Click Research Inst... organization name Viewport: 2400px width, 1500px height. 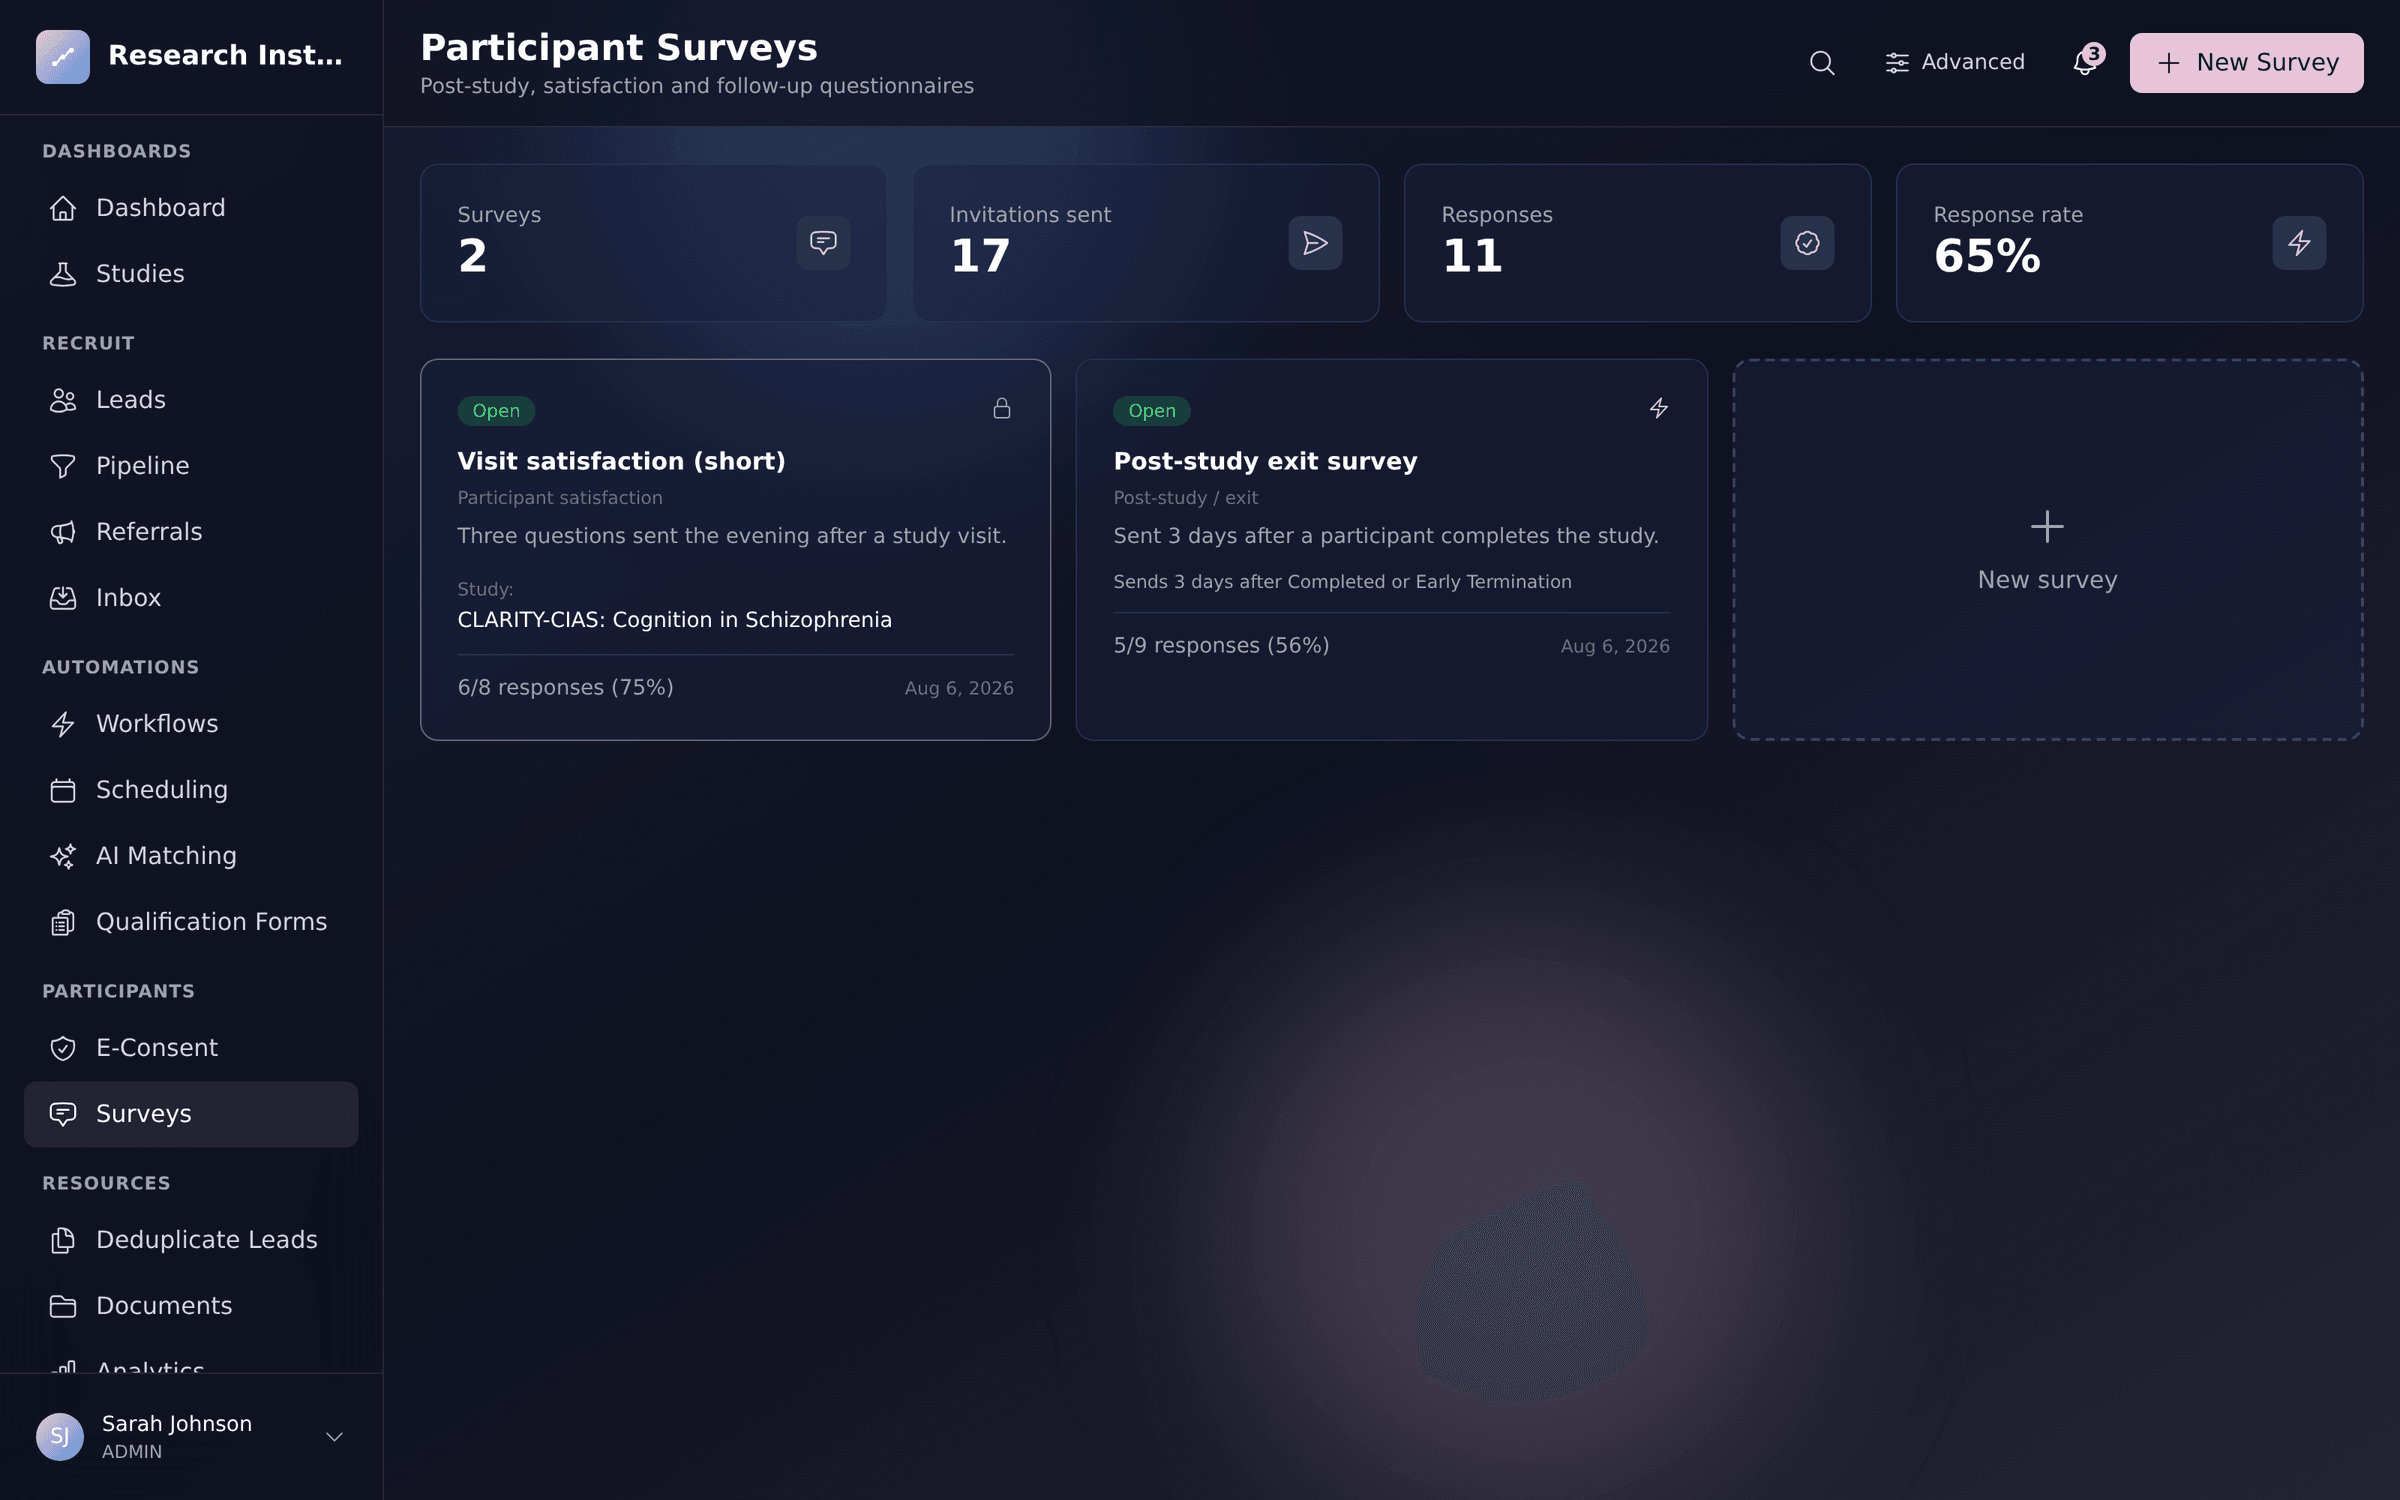point(225,55)
